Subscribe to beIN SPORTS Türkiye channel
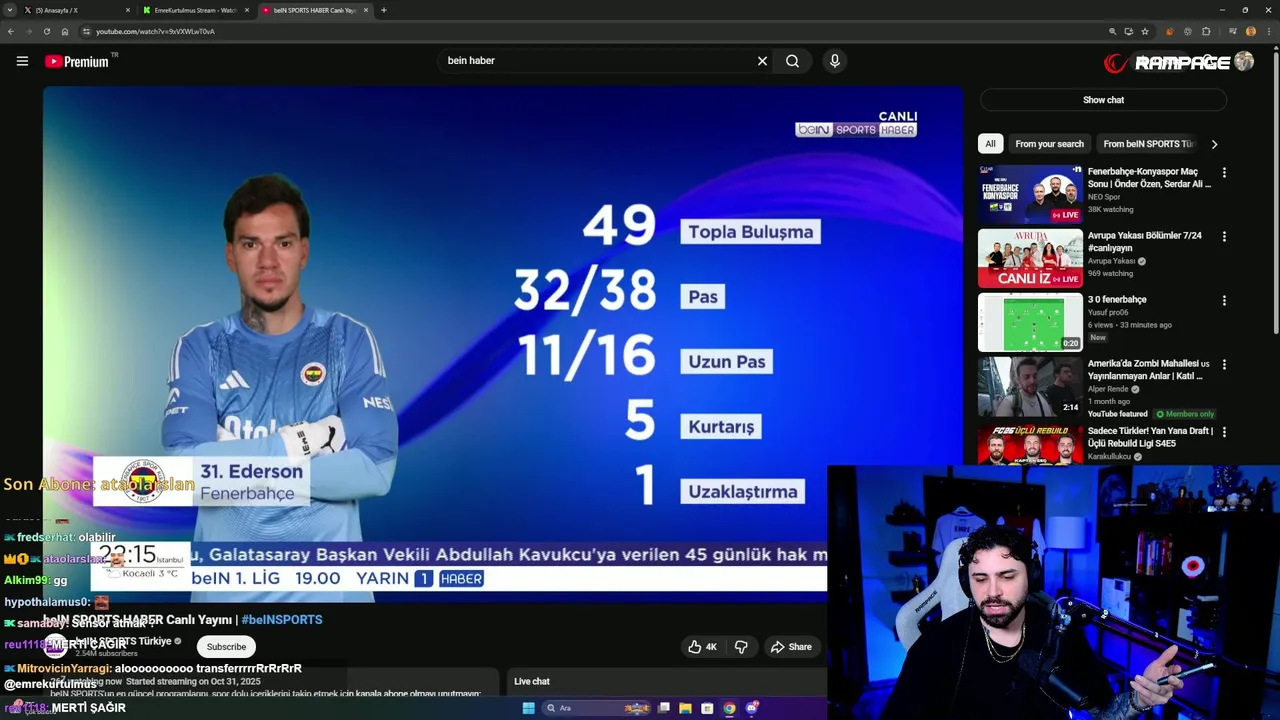This screenshot has height=720, width=1280. click(226, 647)
